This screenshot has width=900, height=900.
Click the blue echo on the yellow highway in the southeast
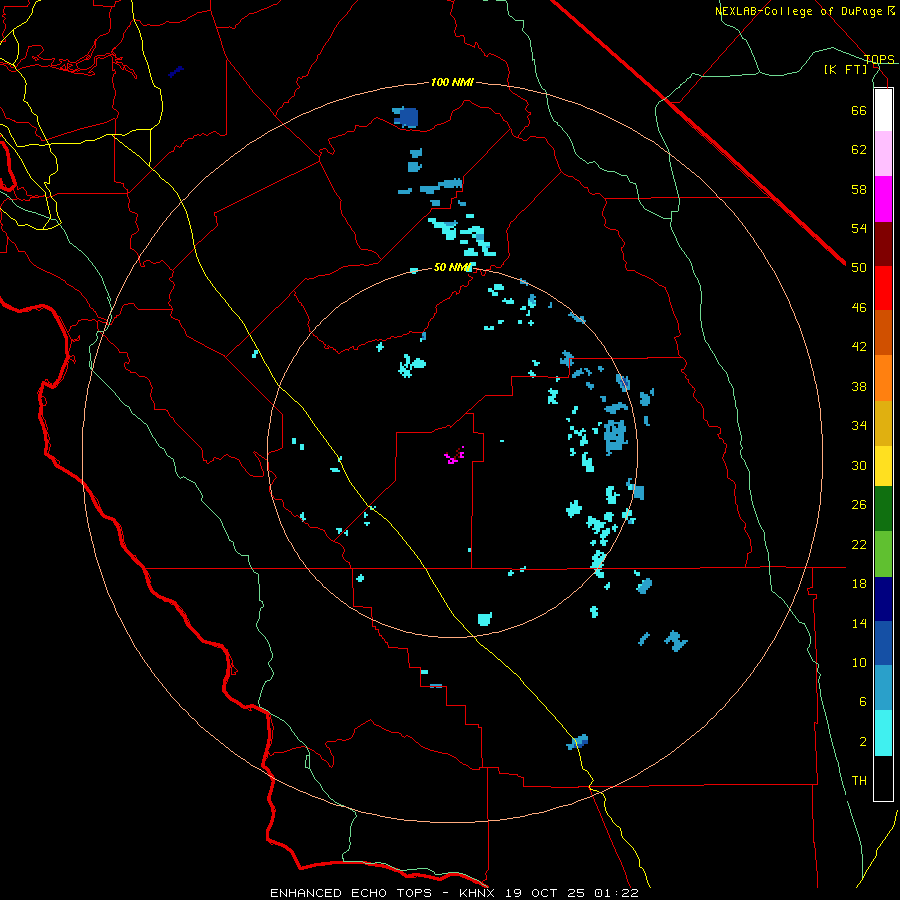point(578,742)
